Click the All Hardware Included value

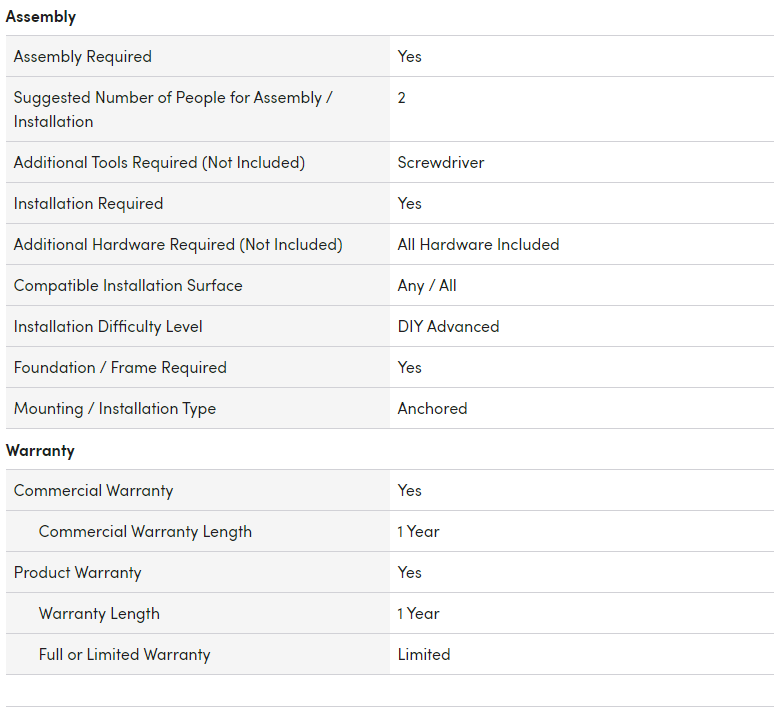[x=478, y=244]
